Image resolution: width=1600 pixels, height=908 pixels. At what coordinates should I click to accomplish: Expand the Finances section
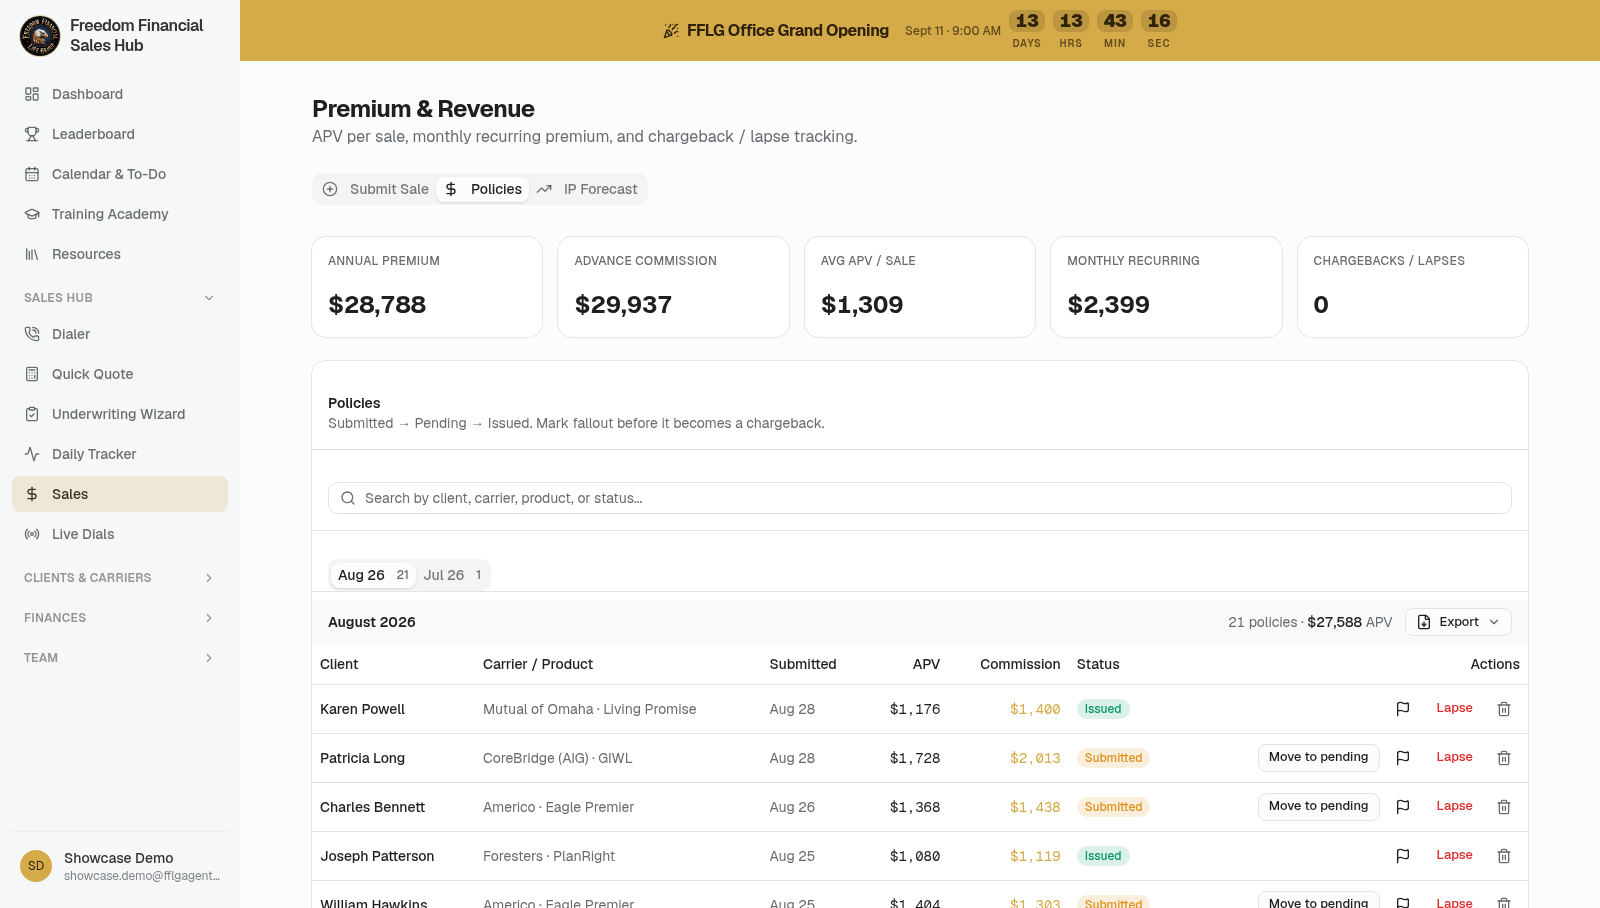120,618
